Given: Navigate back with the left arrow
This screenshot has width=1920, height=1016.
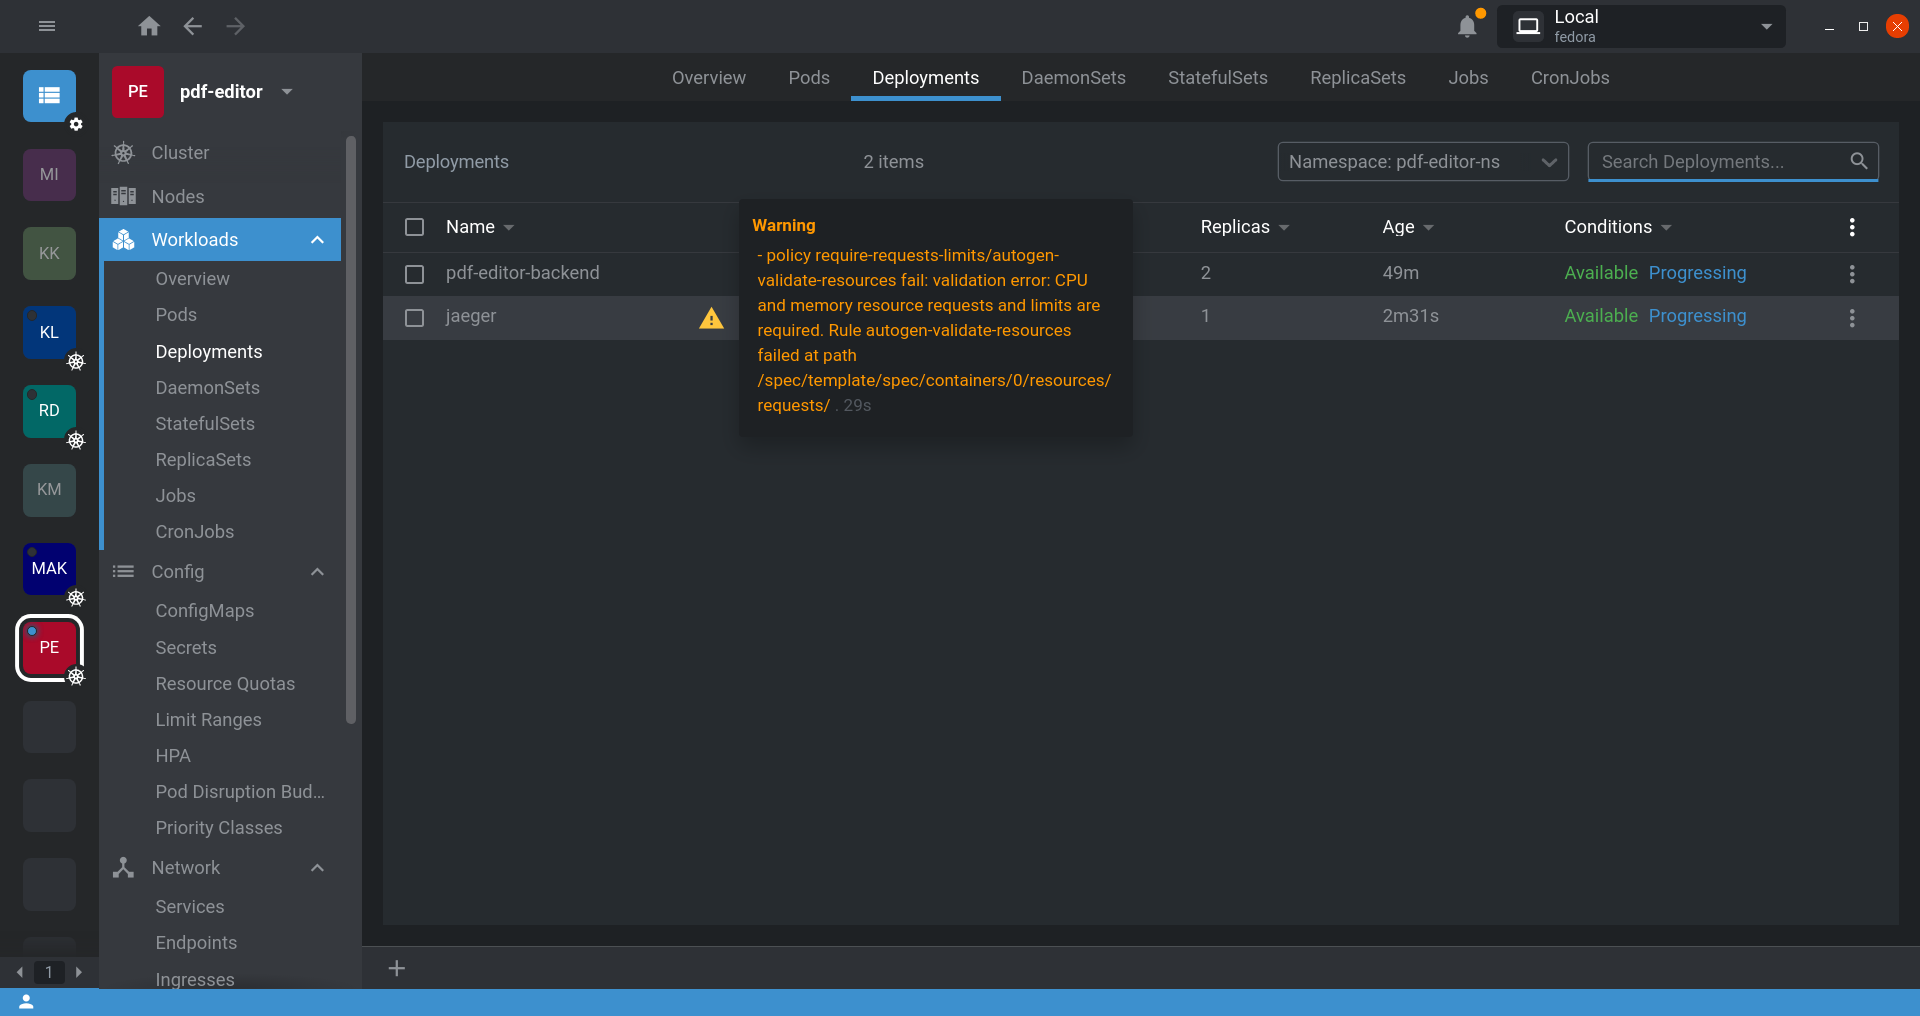Looking at the screenshot, I should tap(193, 26).
